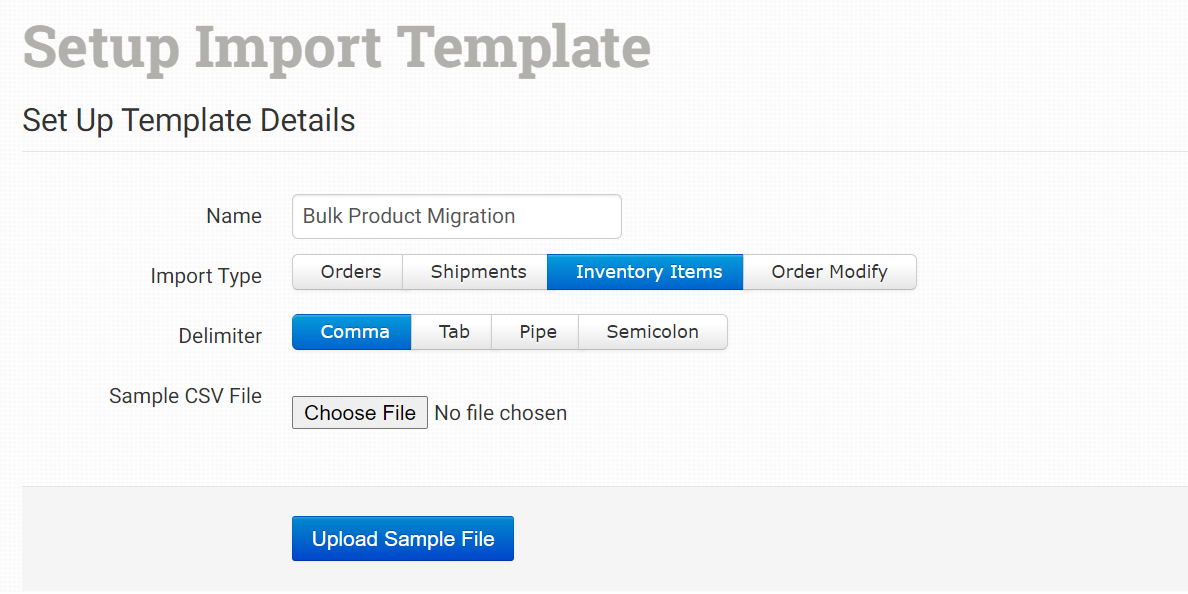Pick Pipe as the delimiter

535,332
